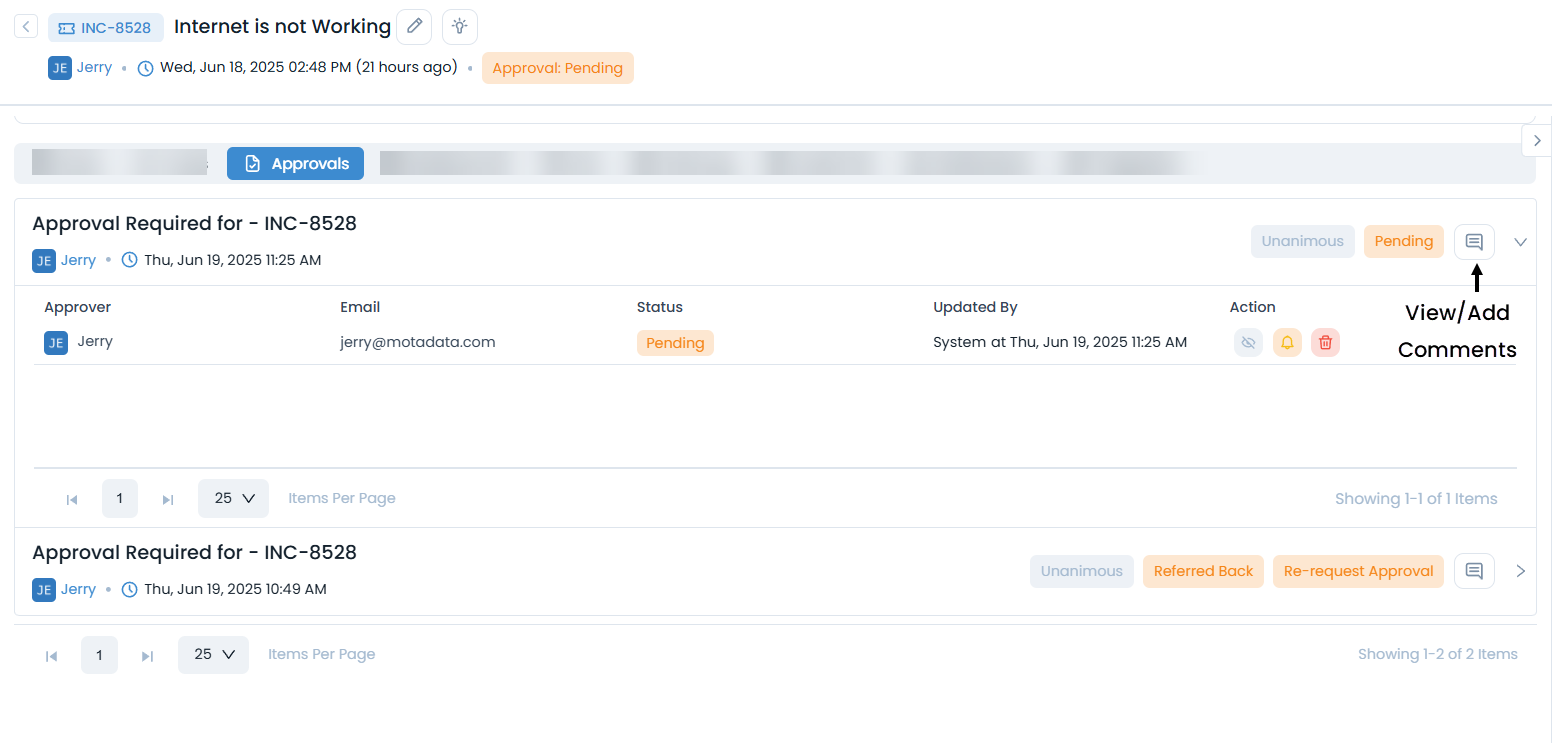
Task: Open Jerry's profile link under the title
Action: point(94,67)
